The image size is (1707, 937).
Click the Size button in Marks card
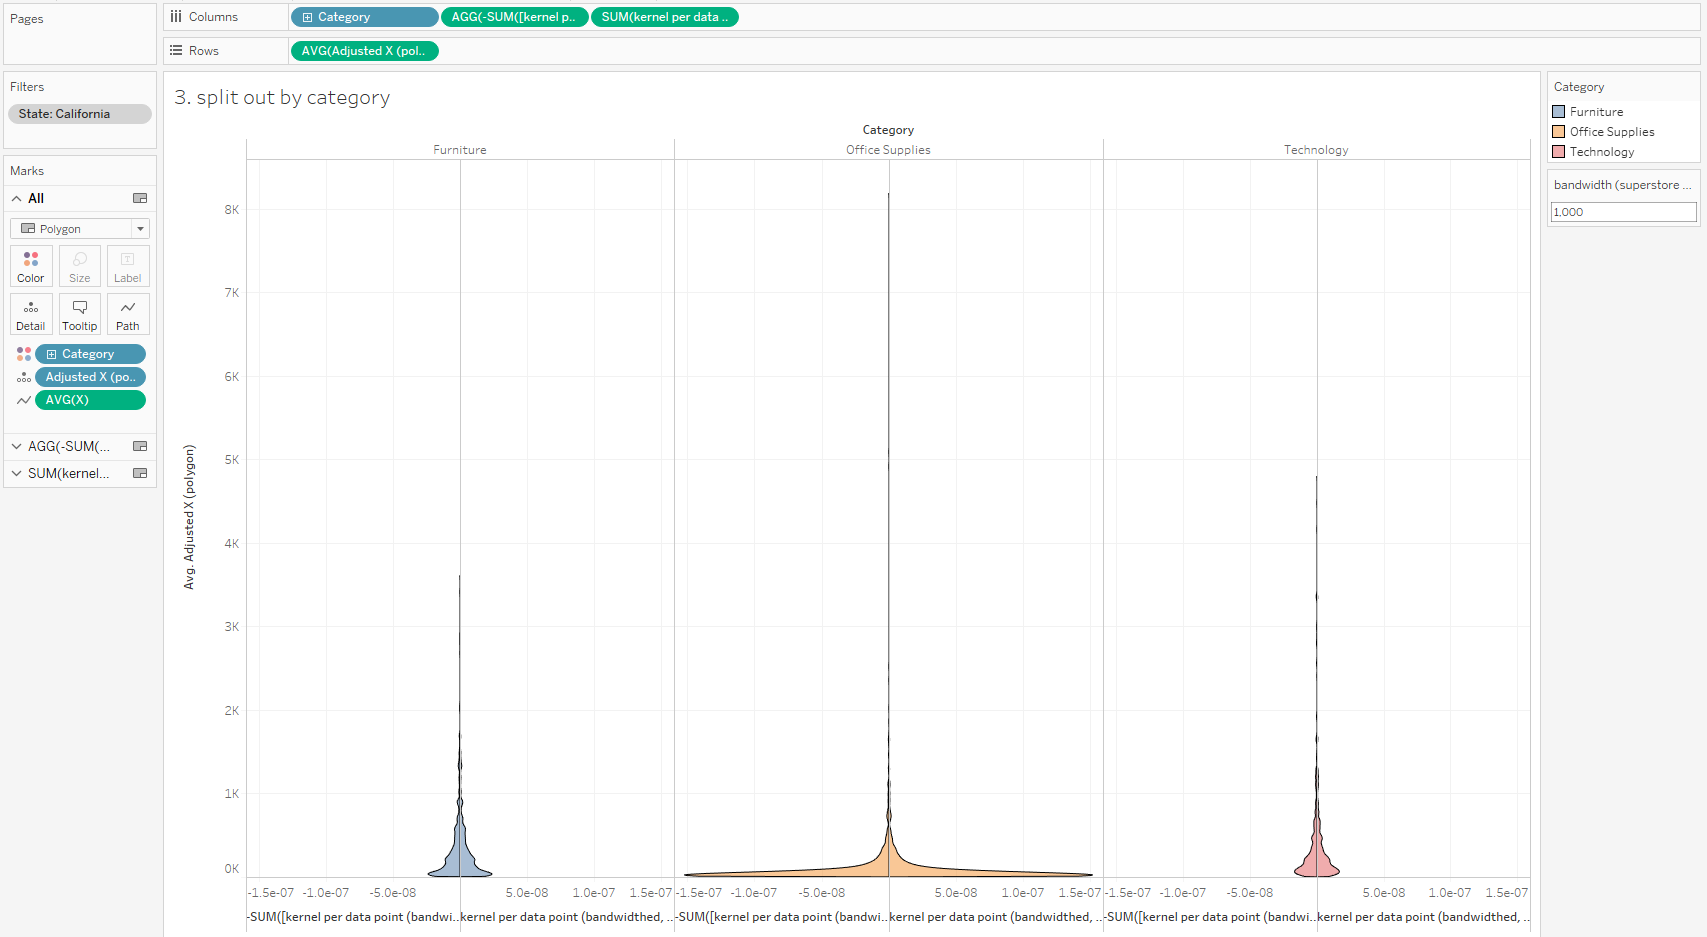point(80,266)
